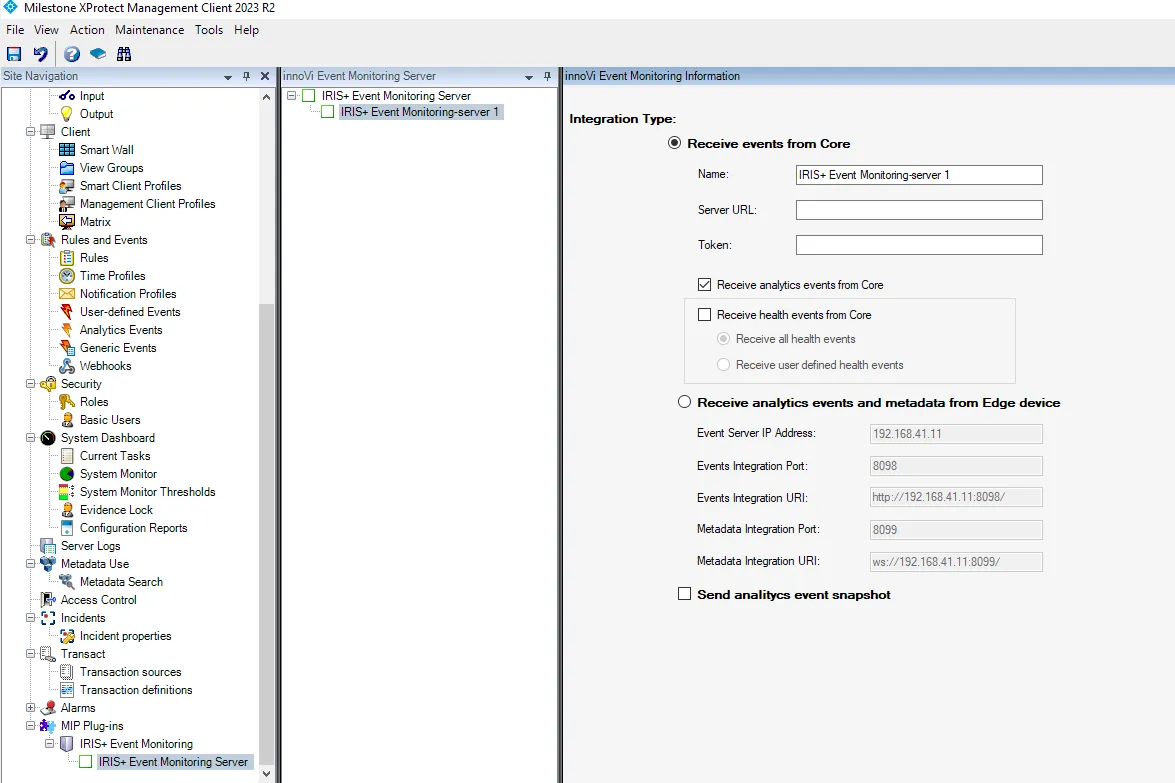
Task: Click the Output lightbulb icon
Action: coord(67,114)
